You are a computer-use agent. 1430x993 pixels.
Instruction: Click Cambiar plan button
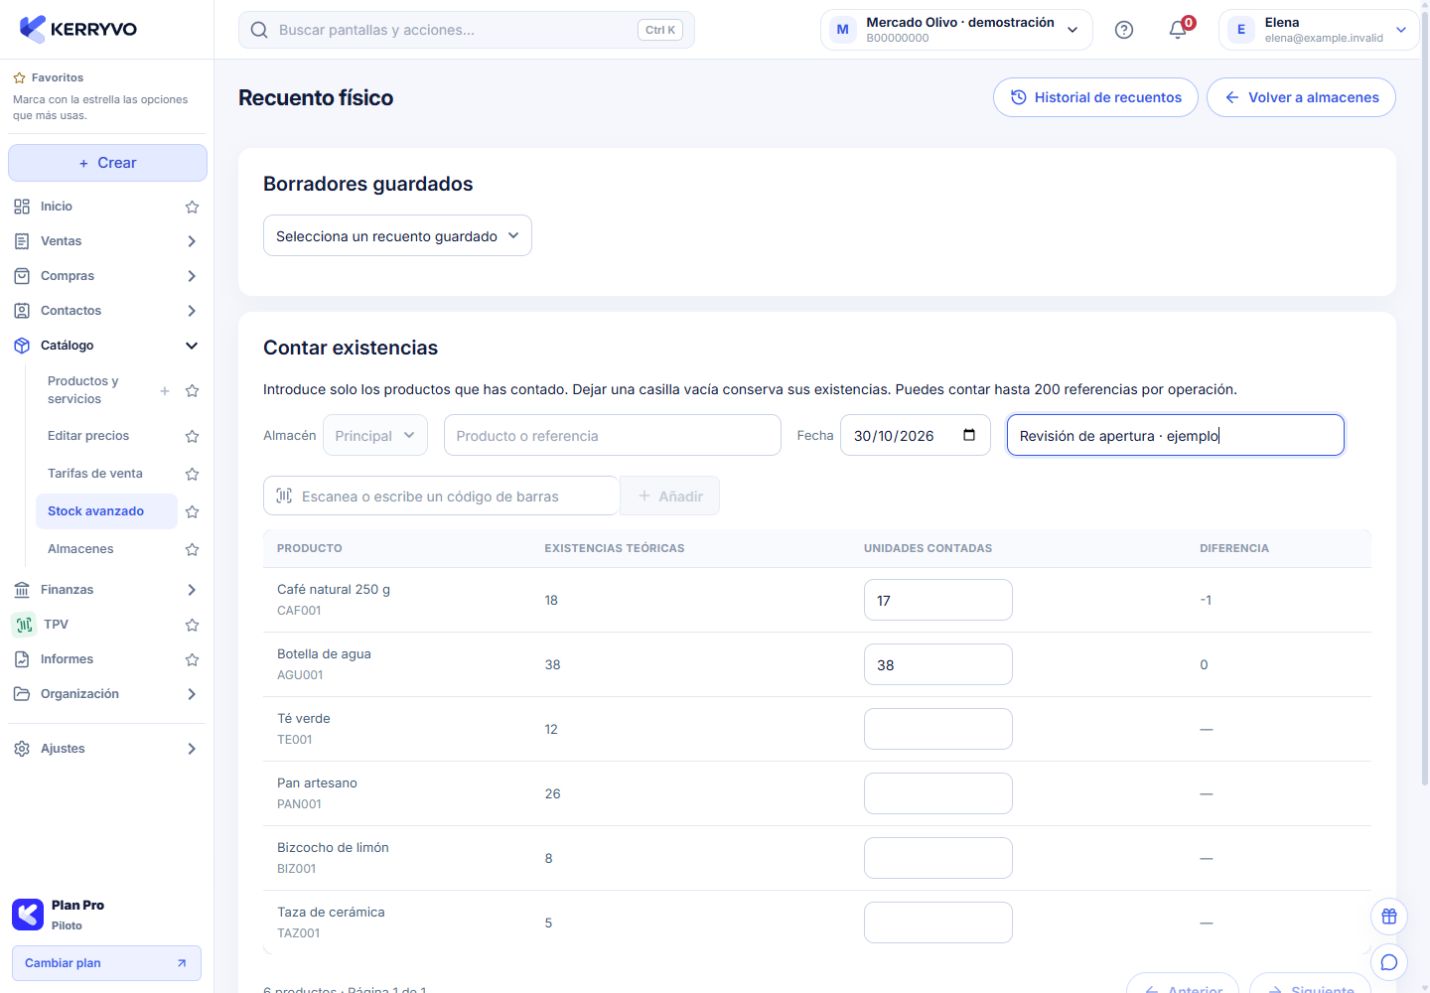click(x=106, y=963)
